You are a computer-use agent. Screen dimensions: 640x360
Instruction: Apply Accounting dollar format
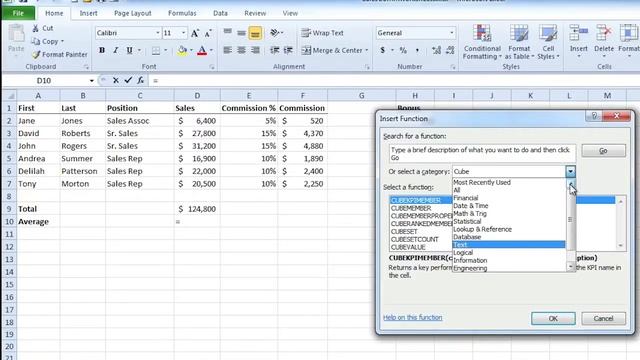click(382, 50)
